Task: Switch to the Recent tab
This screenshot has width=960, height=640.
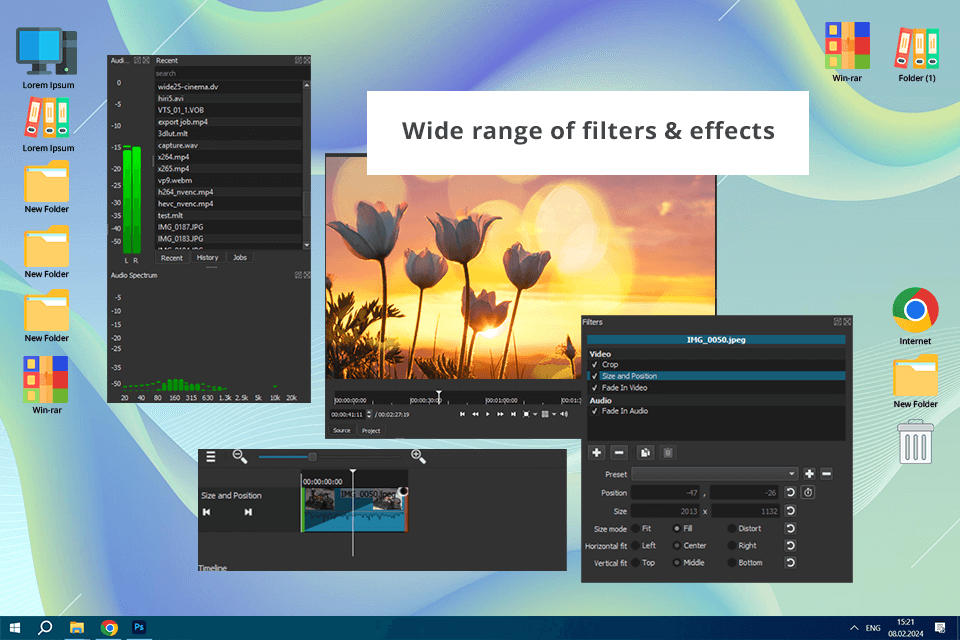Action: click(172, 258)
